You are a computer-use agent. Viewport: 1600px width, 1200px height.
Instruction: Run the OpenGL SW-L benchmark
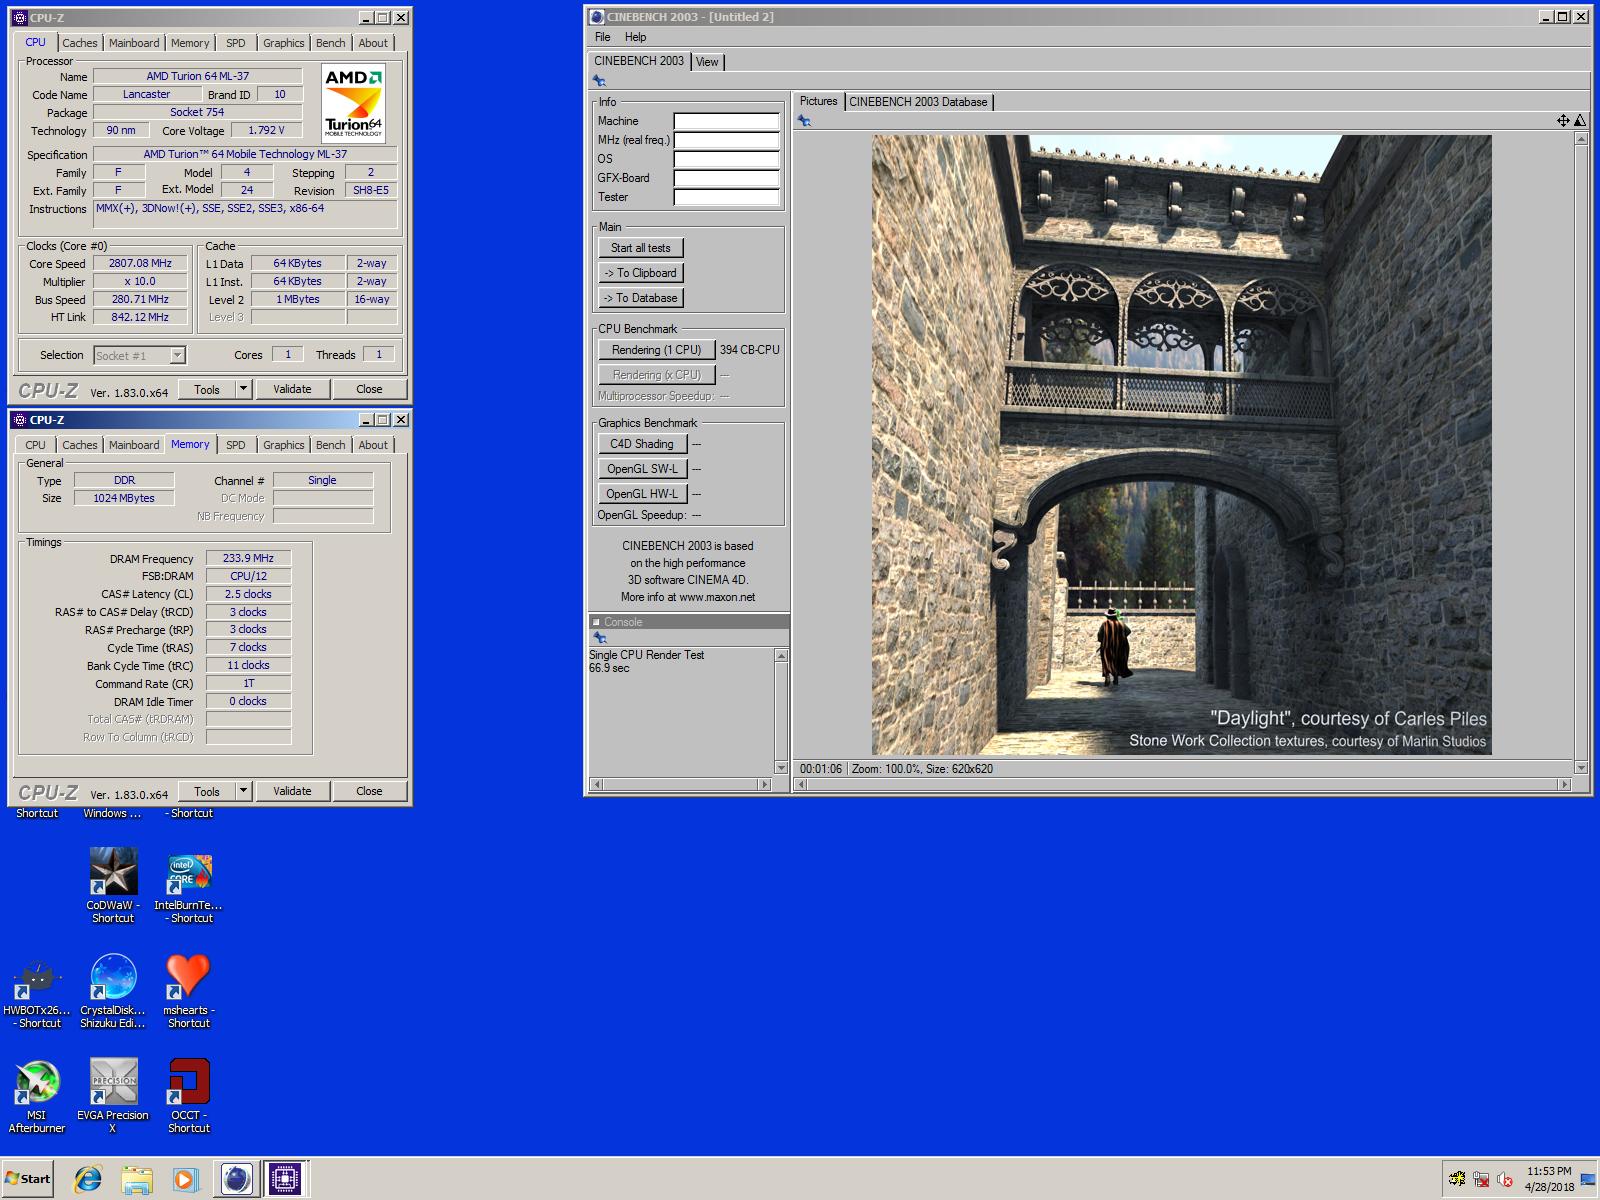pos(642,469)
